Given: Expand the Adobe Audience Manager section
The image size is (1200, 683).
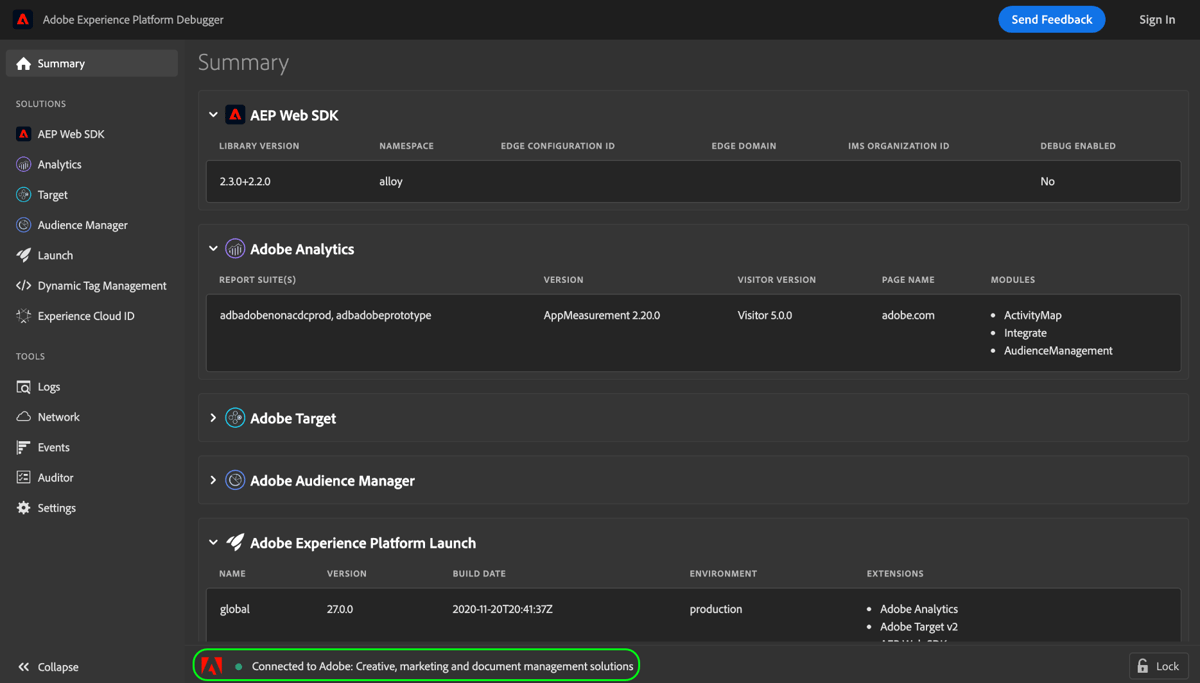Looking at the screenshot, I should coord(213,480).
